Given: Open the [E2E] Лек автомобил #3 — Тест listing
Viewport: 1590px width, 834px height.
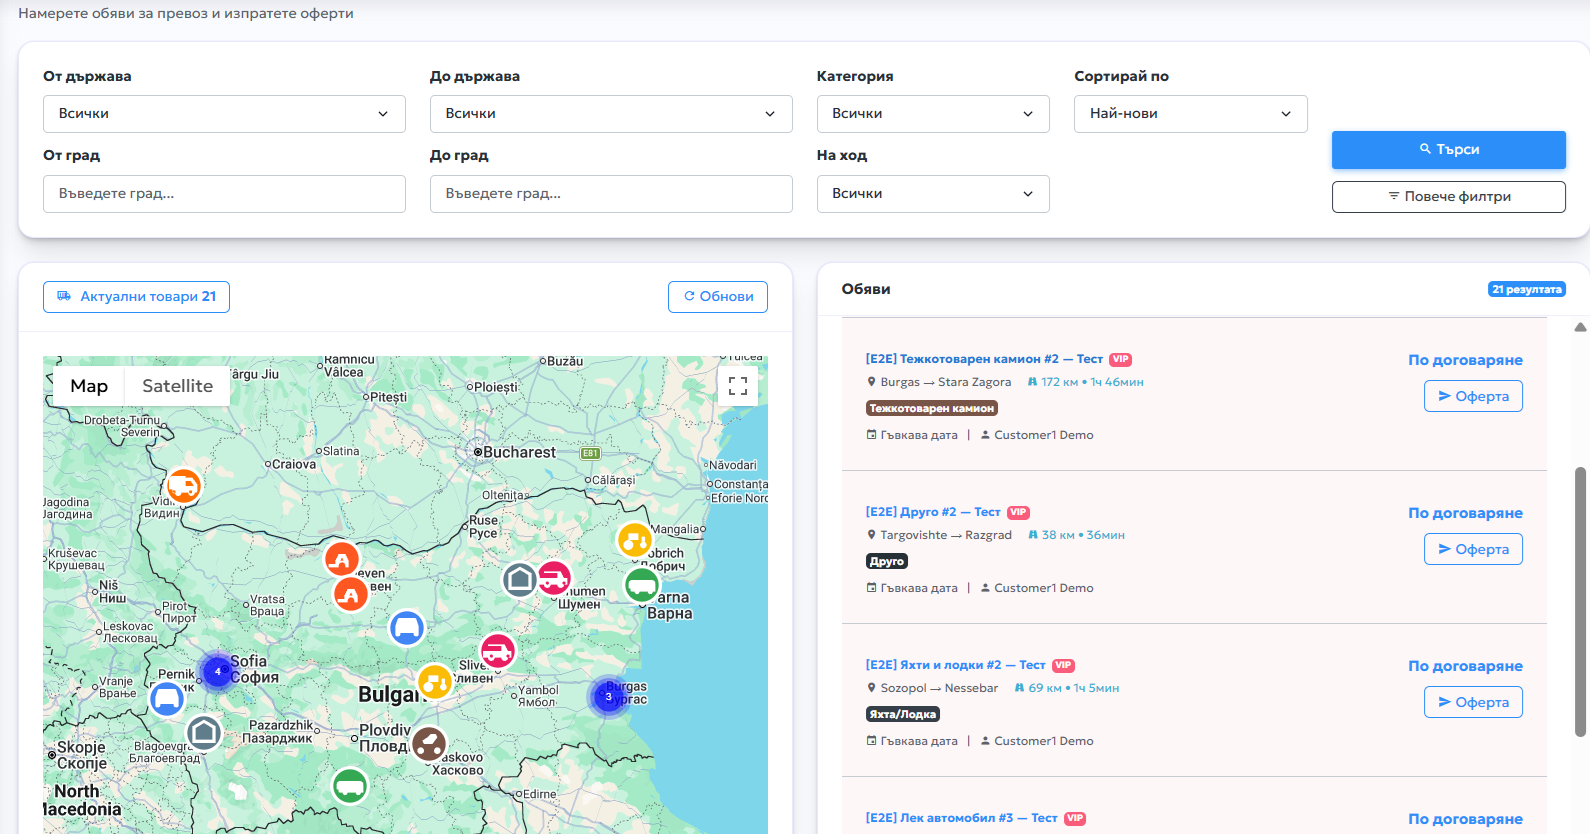Looking at the screenshot, I should (x=961, y=818).
